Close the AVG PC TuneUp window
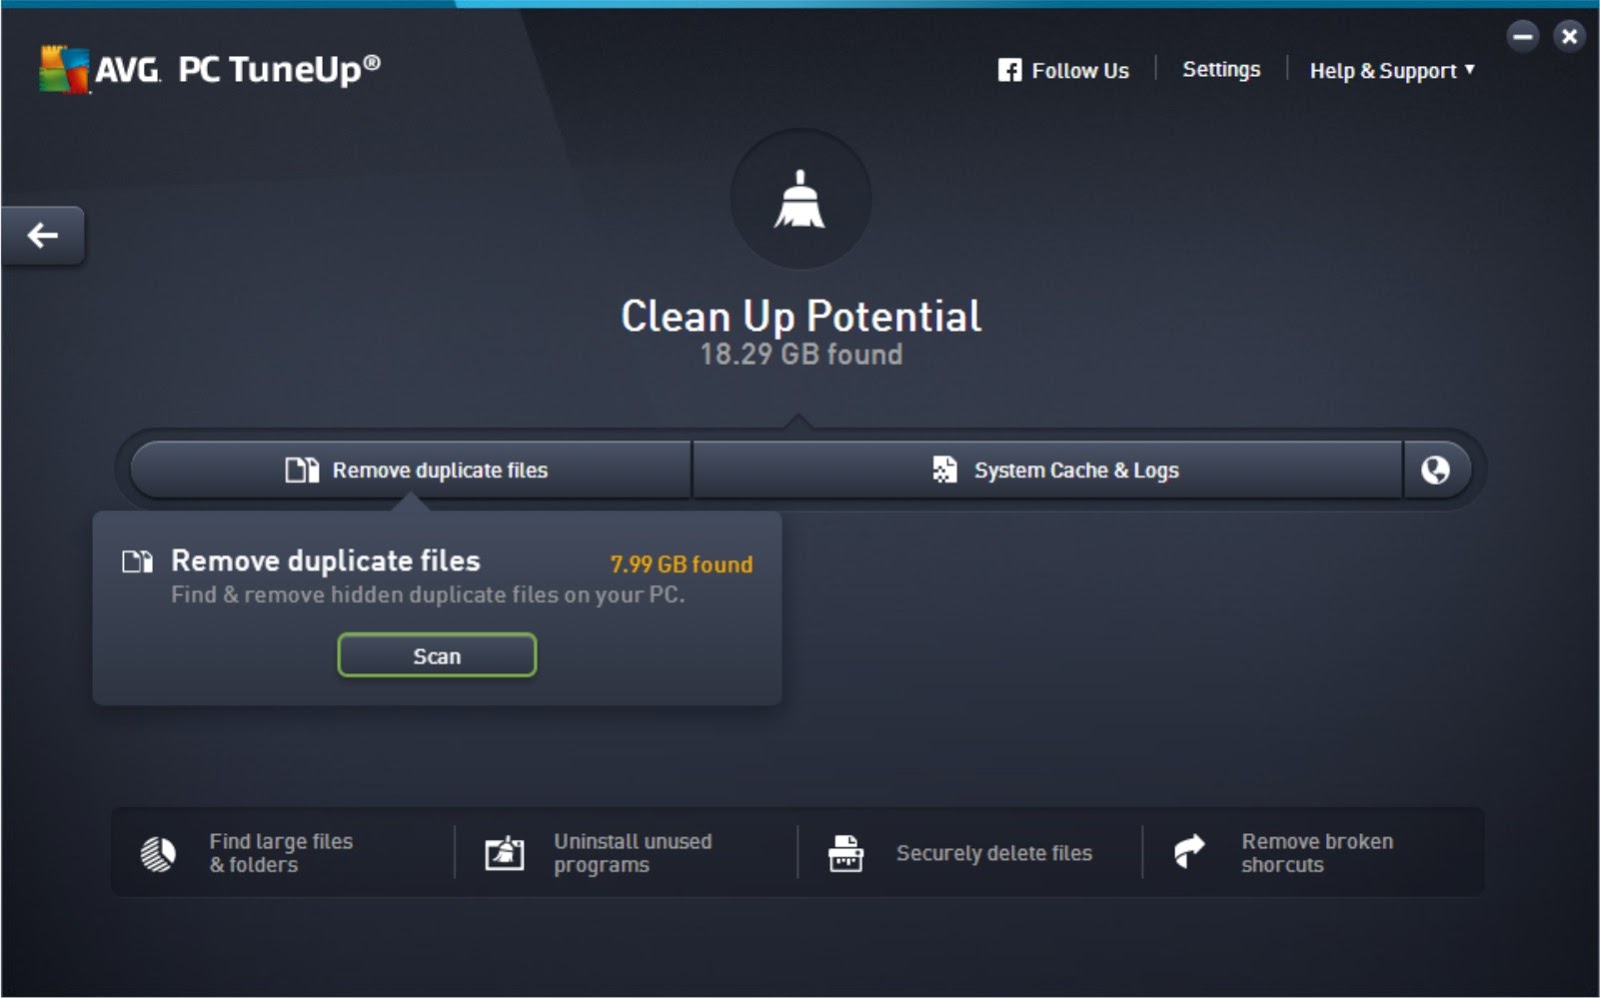 (1569, 37)
